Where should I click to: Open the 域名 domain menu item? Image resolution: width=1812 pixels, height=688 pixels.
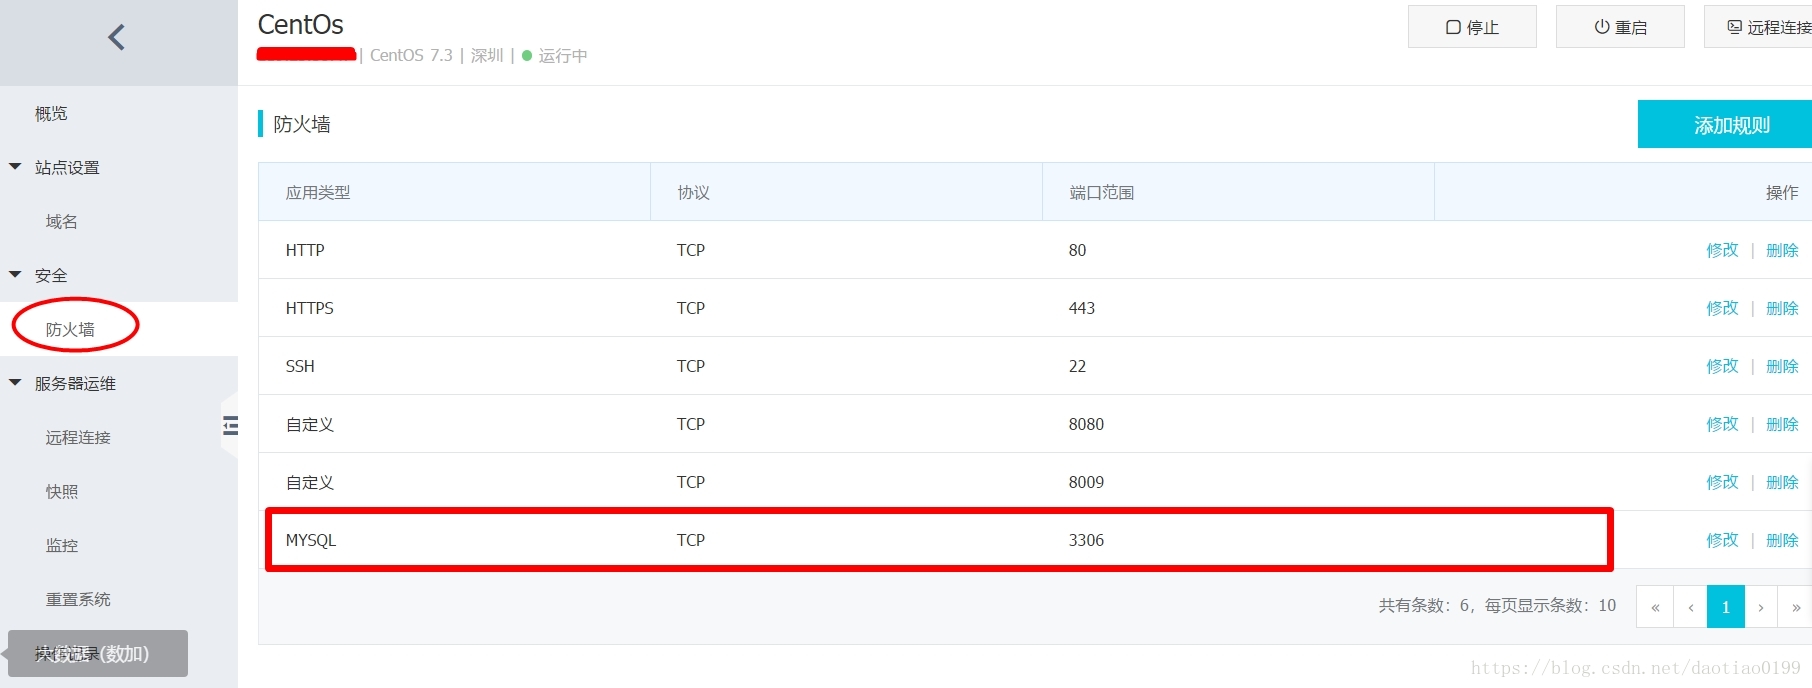[61, 221]
